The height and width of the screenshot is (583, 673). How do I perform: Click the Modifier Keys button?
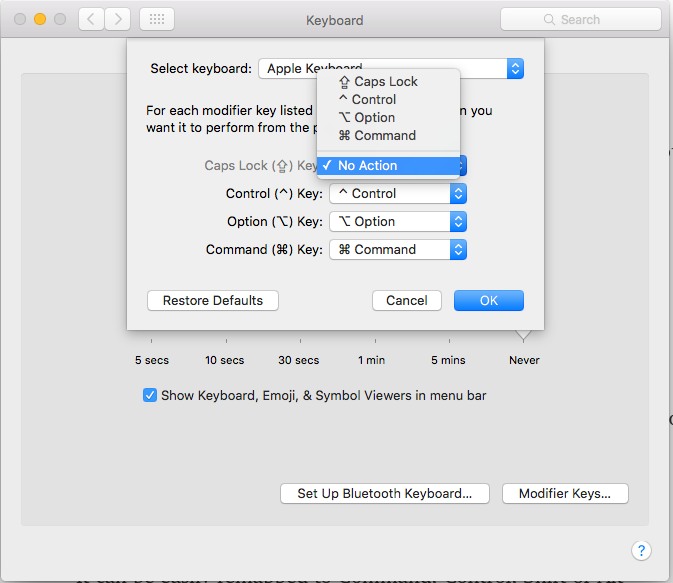click(565, 494)
